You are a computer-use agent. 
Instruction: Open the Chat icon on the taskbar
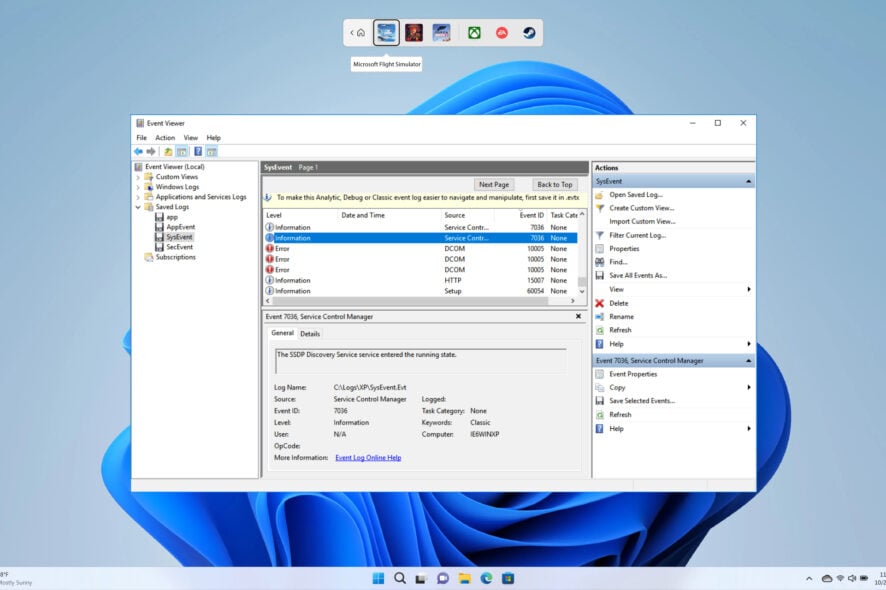point(443,578)
